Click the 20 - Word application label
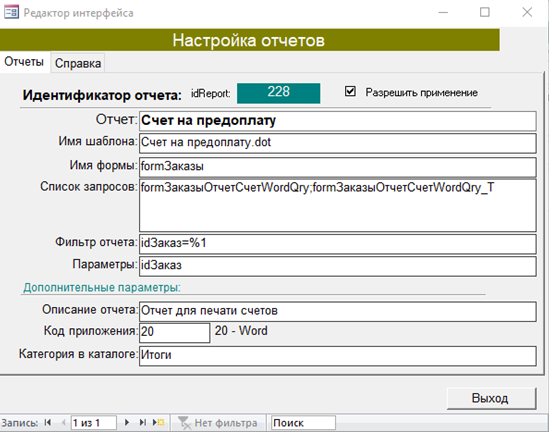550x432 pixels. [241, 331]
